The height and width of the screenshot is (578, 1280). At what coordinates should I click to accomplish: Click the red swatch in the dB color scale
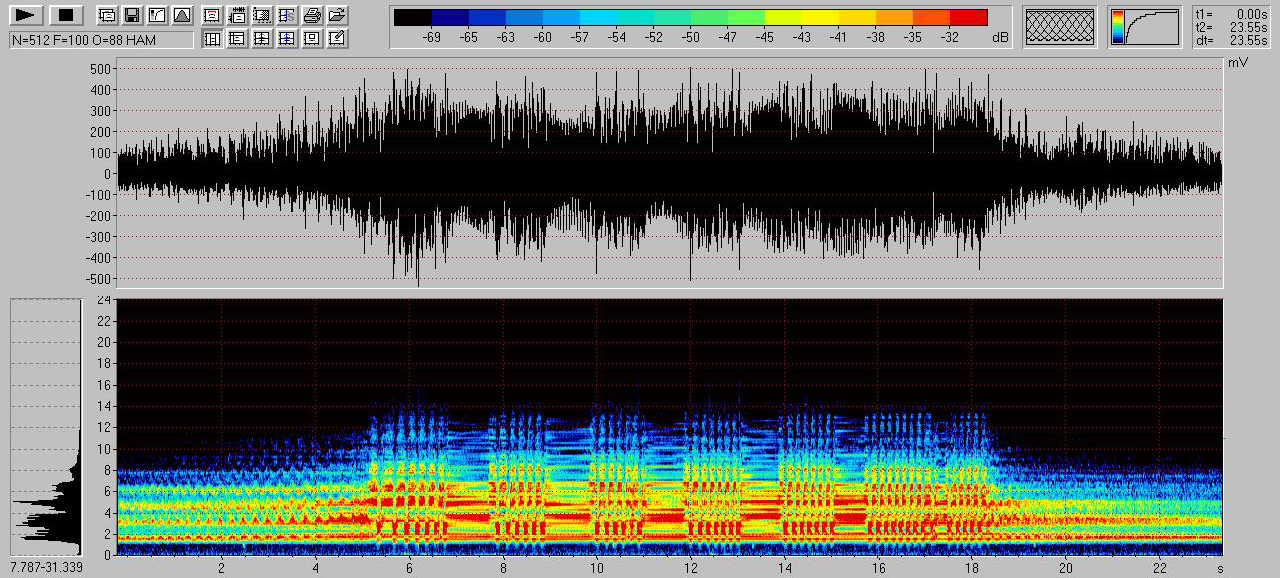pyautogui.click(x=968, y=17)
